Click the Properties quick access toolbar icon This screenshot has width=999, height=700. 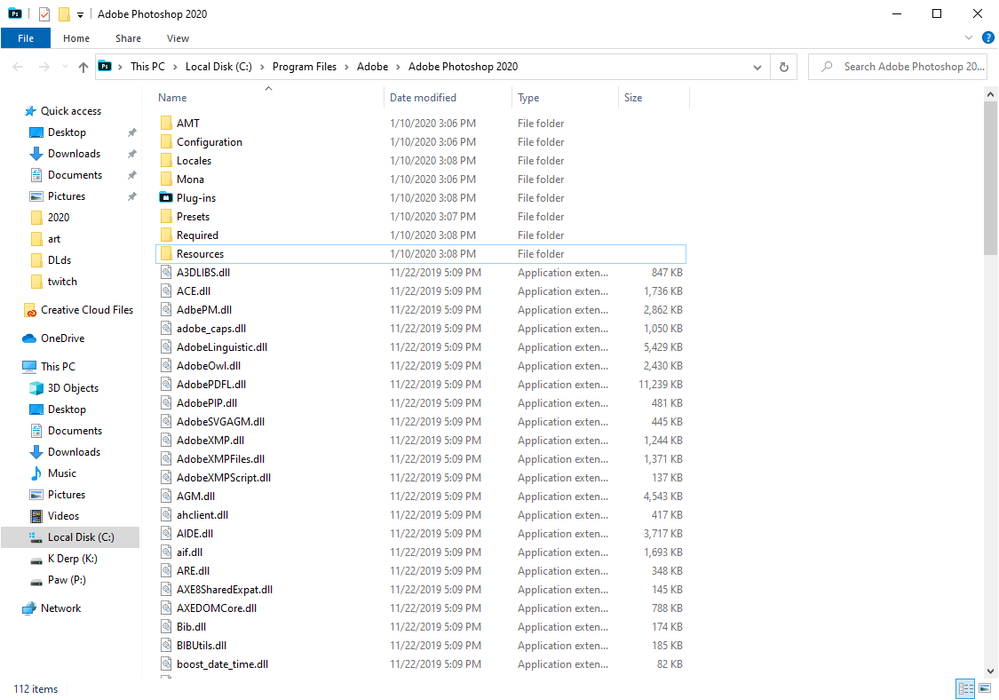click(44, 14)
